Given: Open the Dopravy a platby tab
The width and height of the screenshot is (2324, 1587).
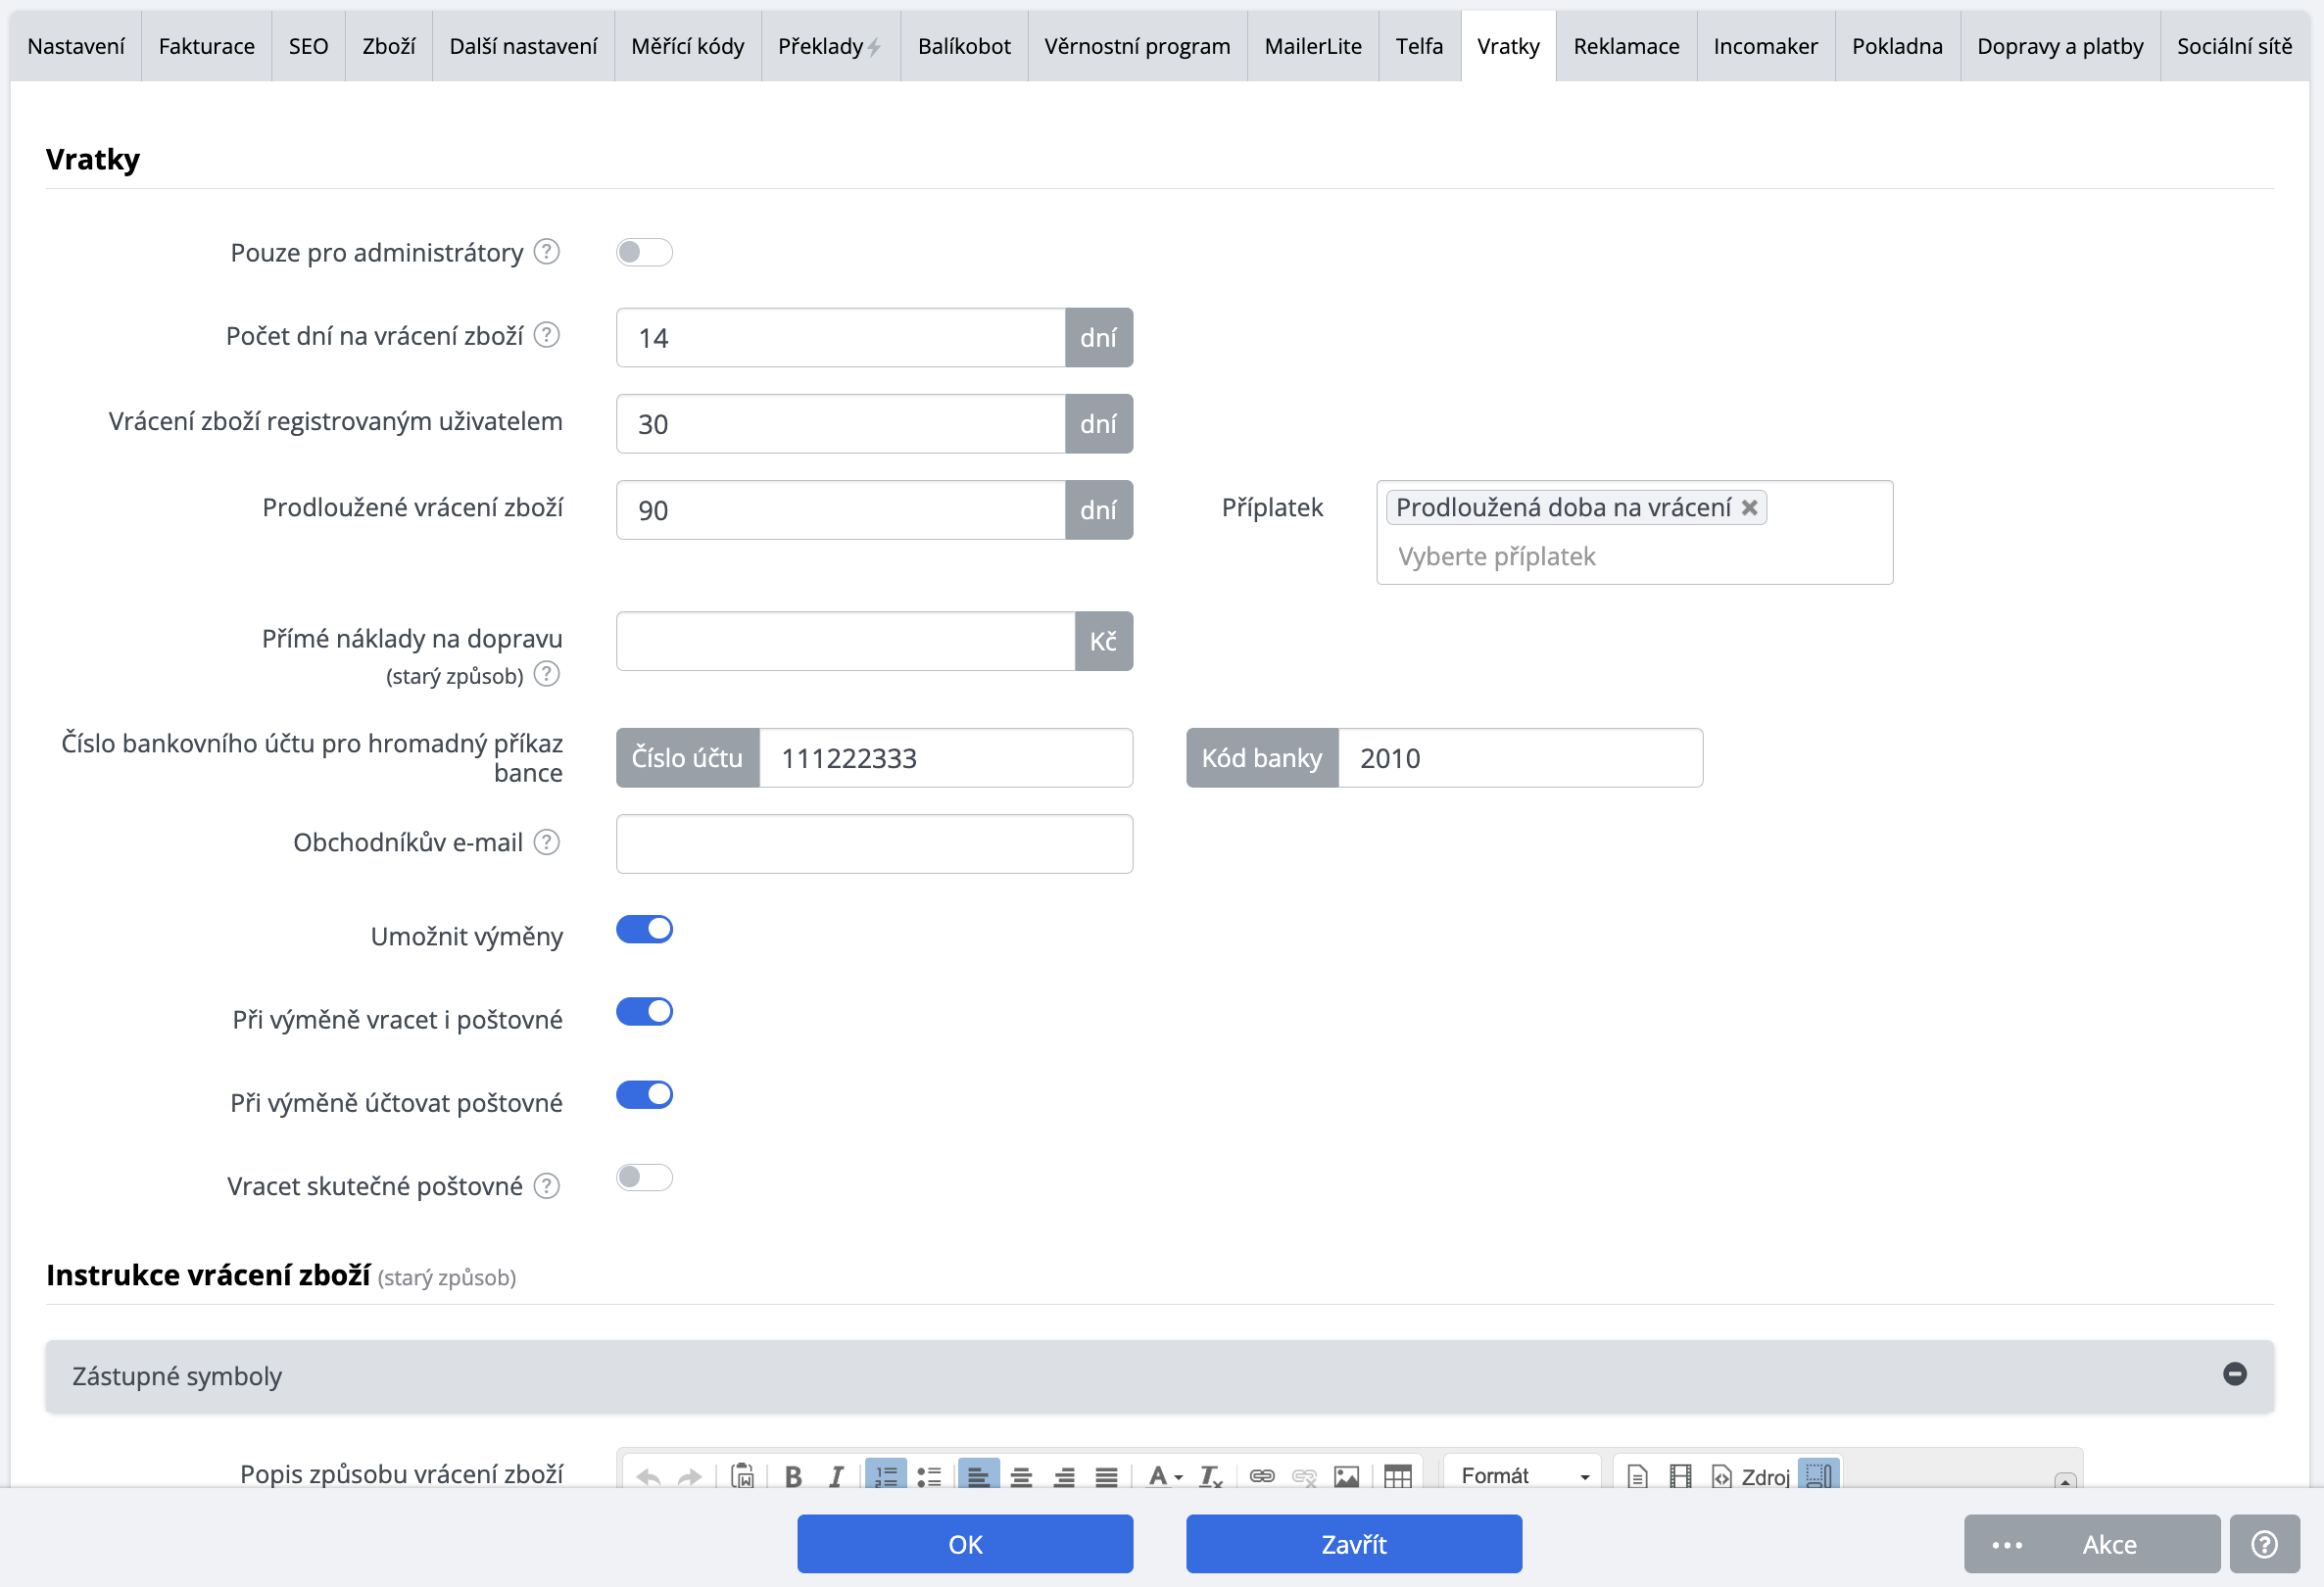Looking at the screenshot, I should [x=2059, y=46].
